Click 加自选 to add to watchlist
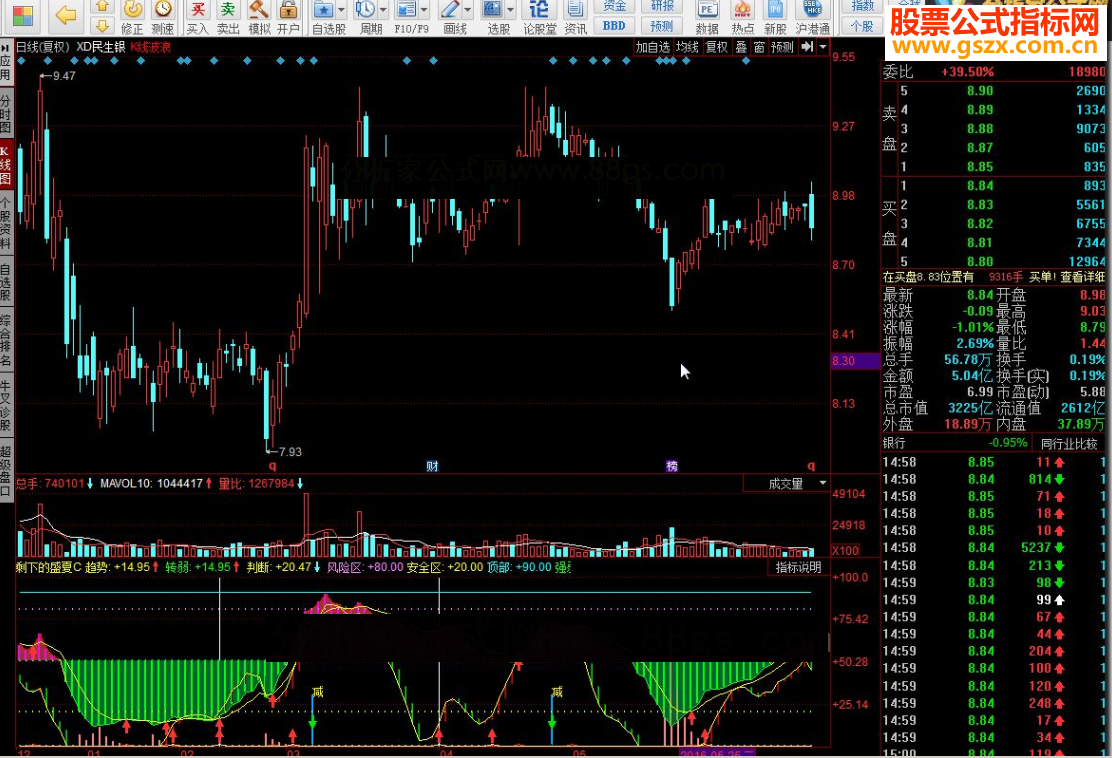Viewport: 1112px width, 758px height. [x=652, y=48]
